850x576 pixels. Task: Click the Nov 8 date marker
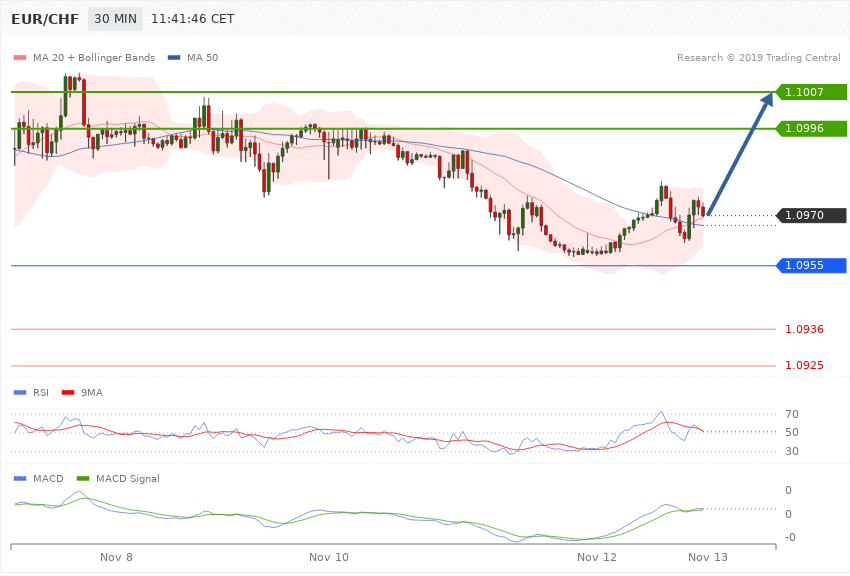(116, 558)
